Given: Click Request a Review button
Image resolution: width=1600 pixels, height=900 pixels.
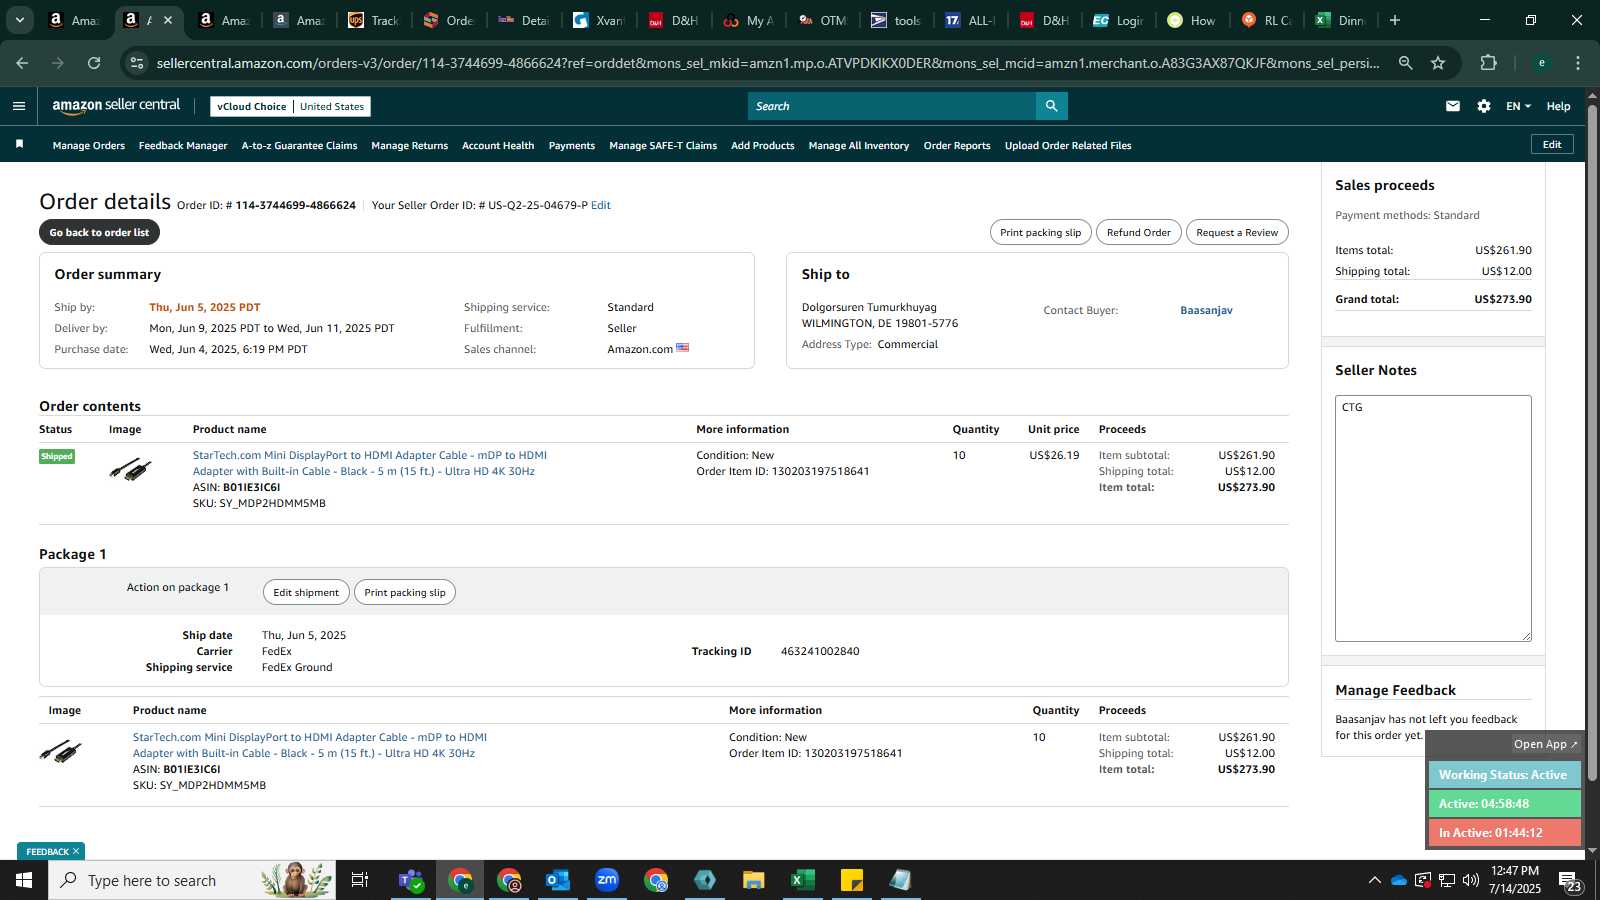Looking at the screenshot, I should coord(1237,232).
